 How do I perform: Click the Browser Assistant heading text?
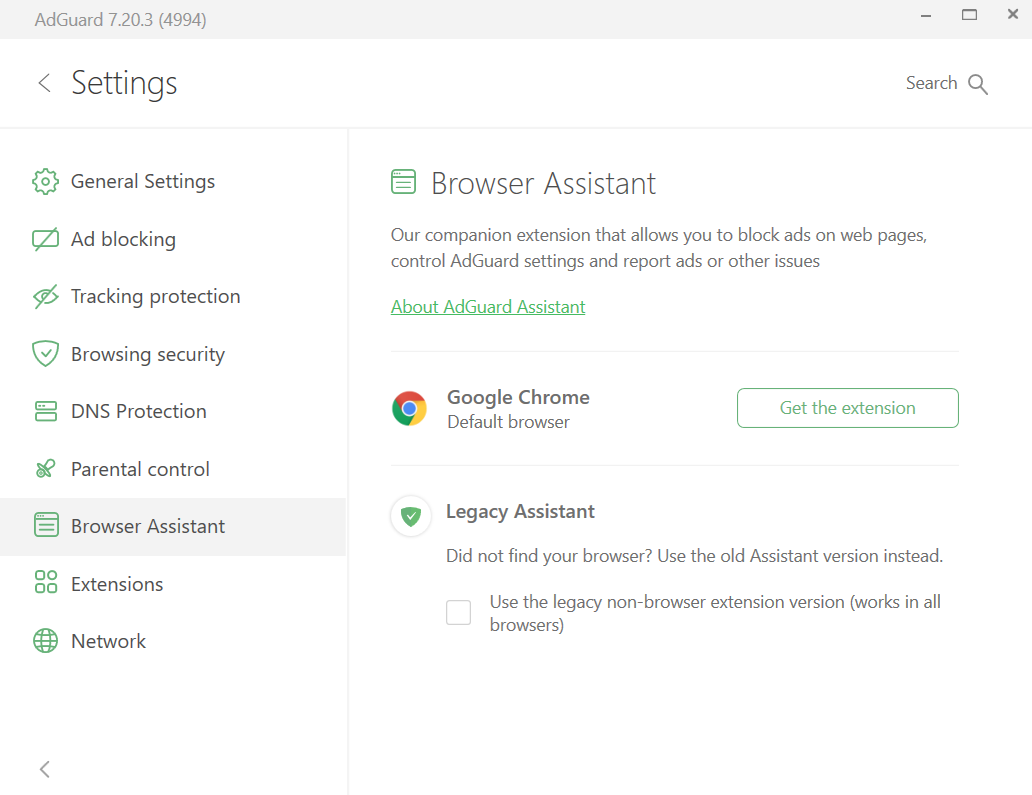click(x=543, y=183)
